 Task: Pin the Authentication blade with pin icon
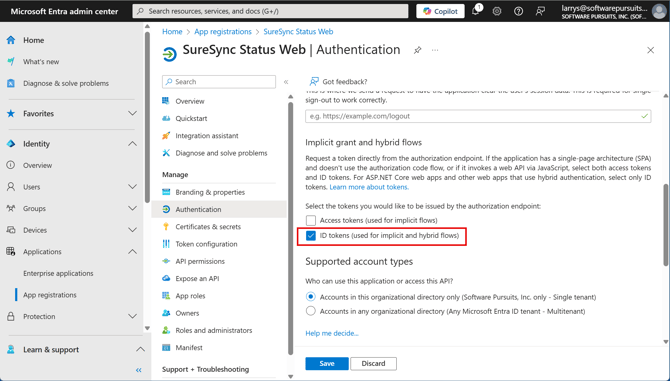[417, 50]
